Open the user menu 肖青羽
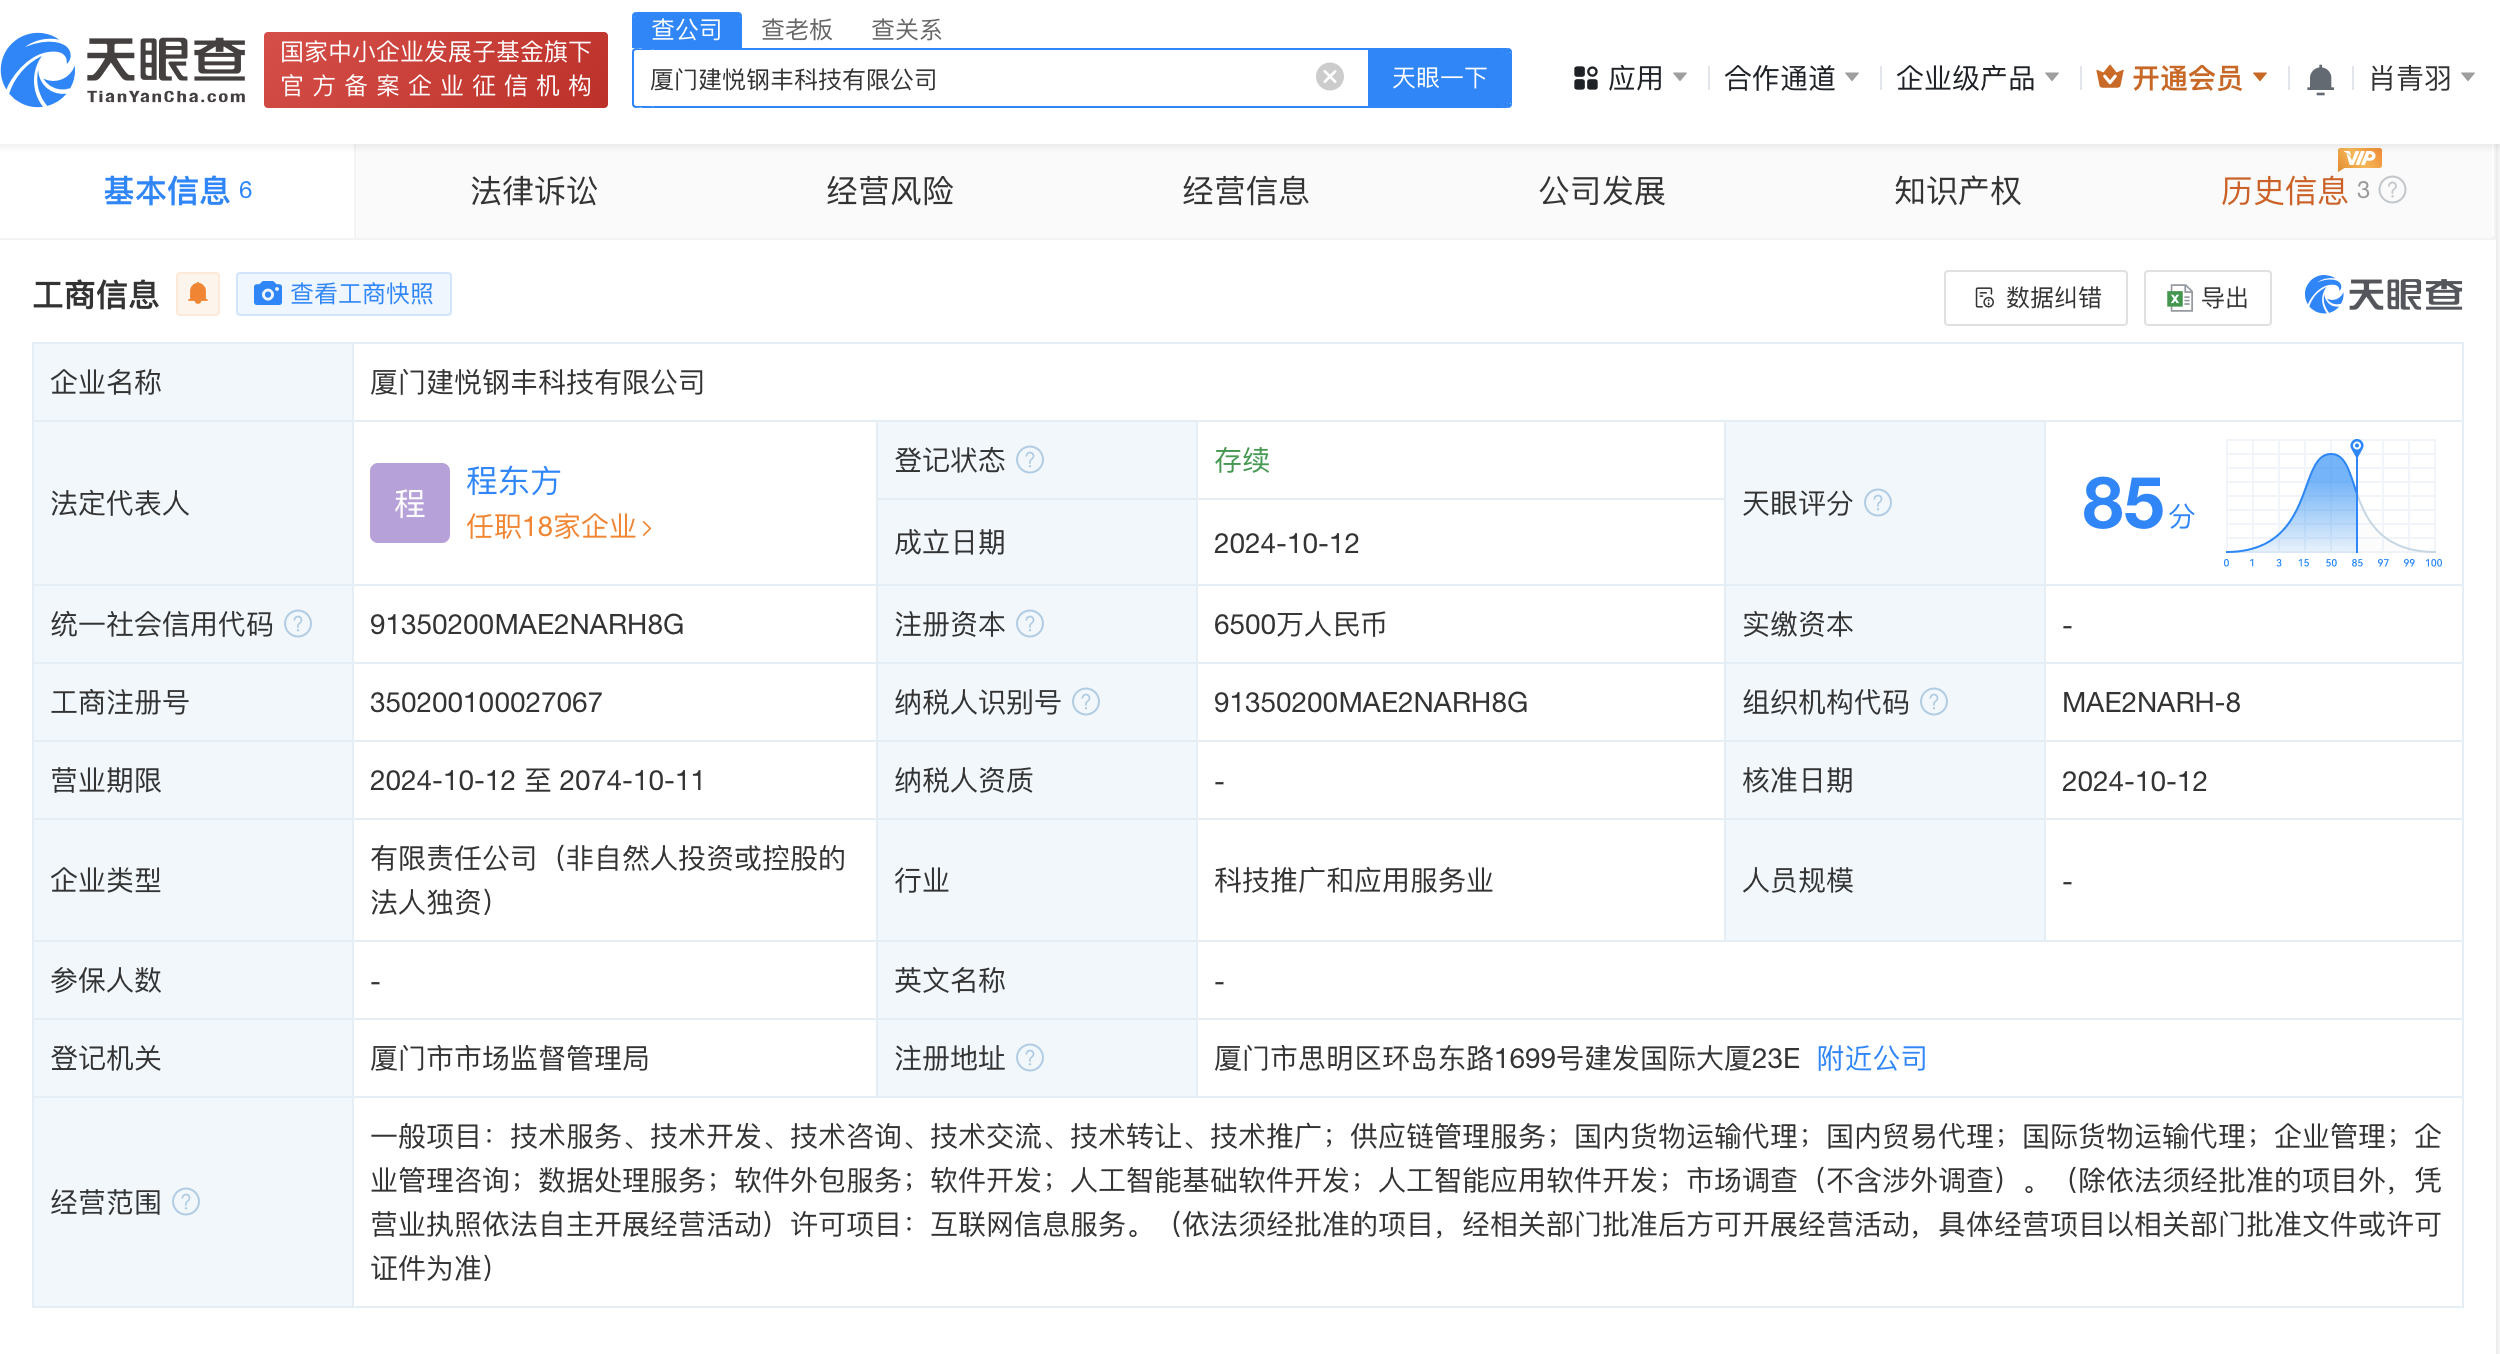This screenshot has height=1354, width=2500. 2421,78
